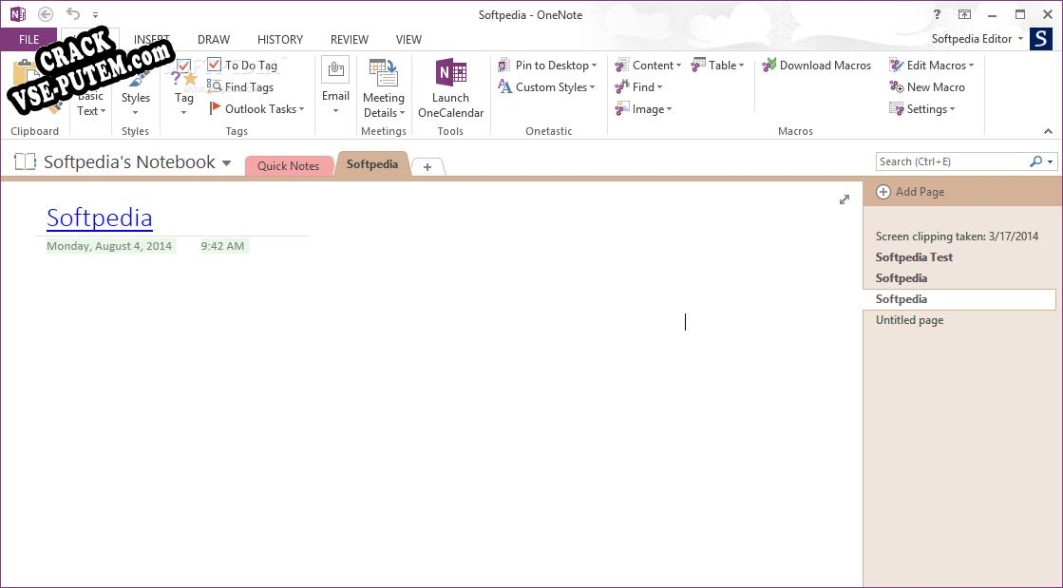Select the Softpedia section tab
Image resolution: width=1063 pixels, height=588 pixels.
(372, 164)
